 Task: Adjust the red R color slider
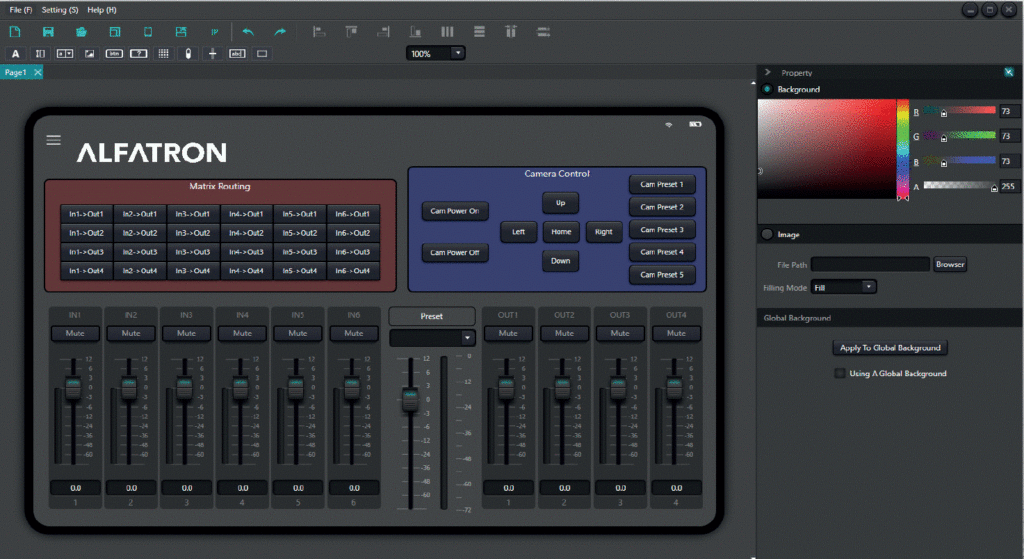(961, 112)
